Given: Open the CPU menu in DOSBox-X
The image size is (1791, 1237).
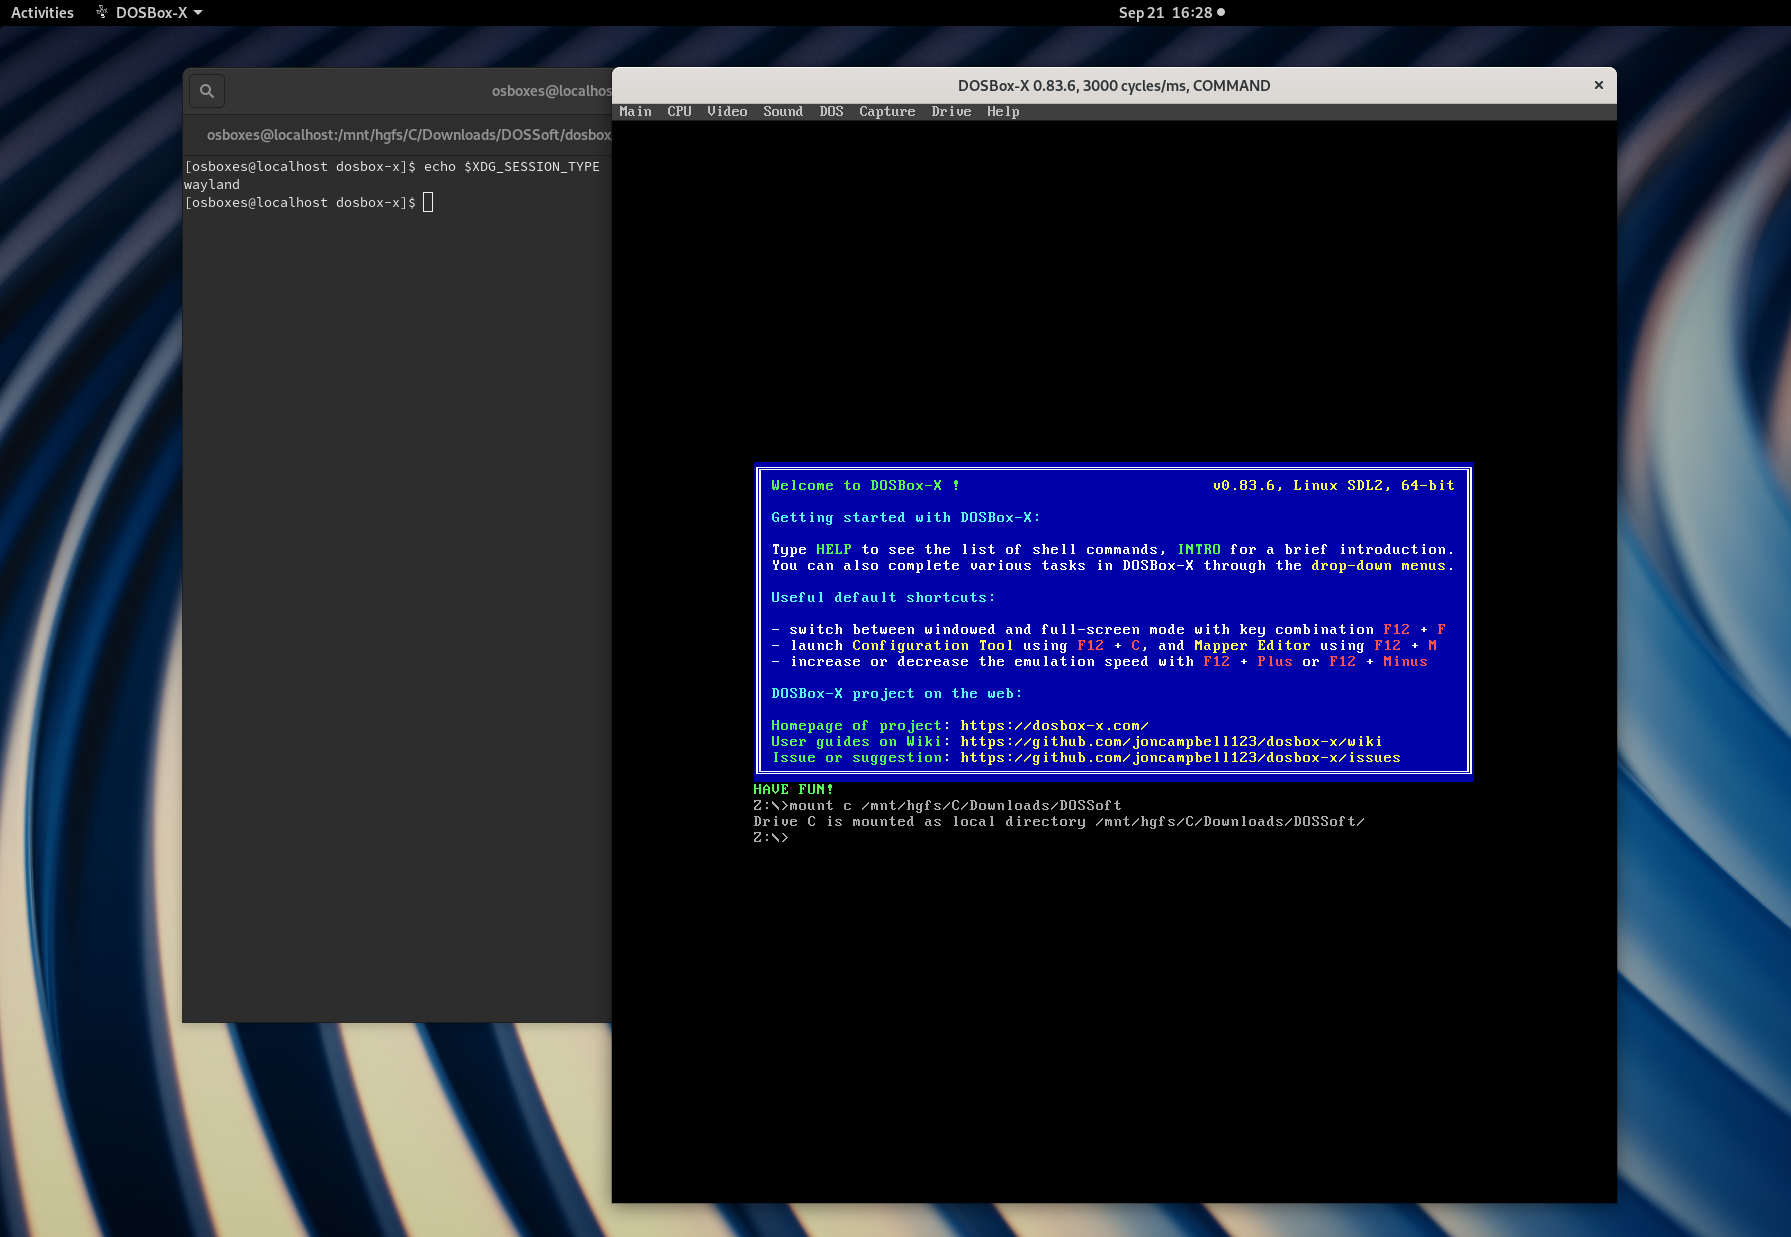Looking at the screenshot, I should pyautogui.click(x=678, y=111).
